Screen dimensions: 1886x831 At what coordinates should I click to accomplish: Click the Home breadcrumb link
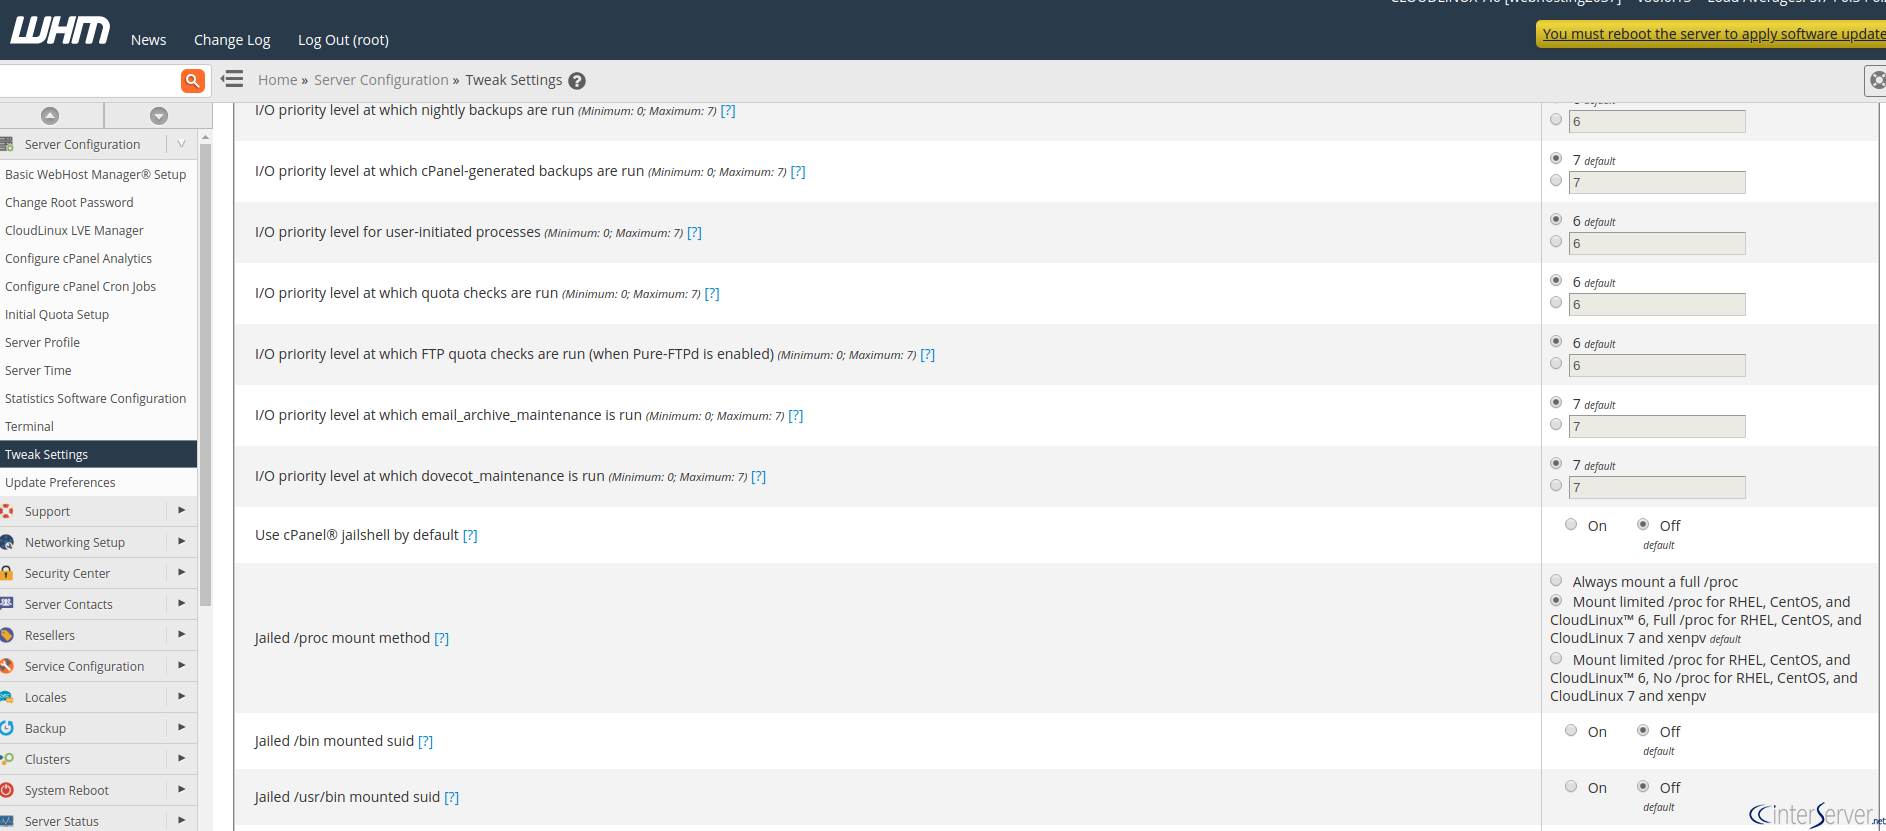tap(277, 80)
